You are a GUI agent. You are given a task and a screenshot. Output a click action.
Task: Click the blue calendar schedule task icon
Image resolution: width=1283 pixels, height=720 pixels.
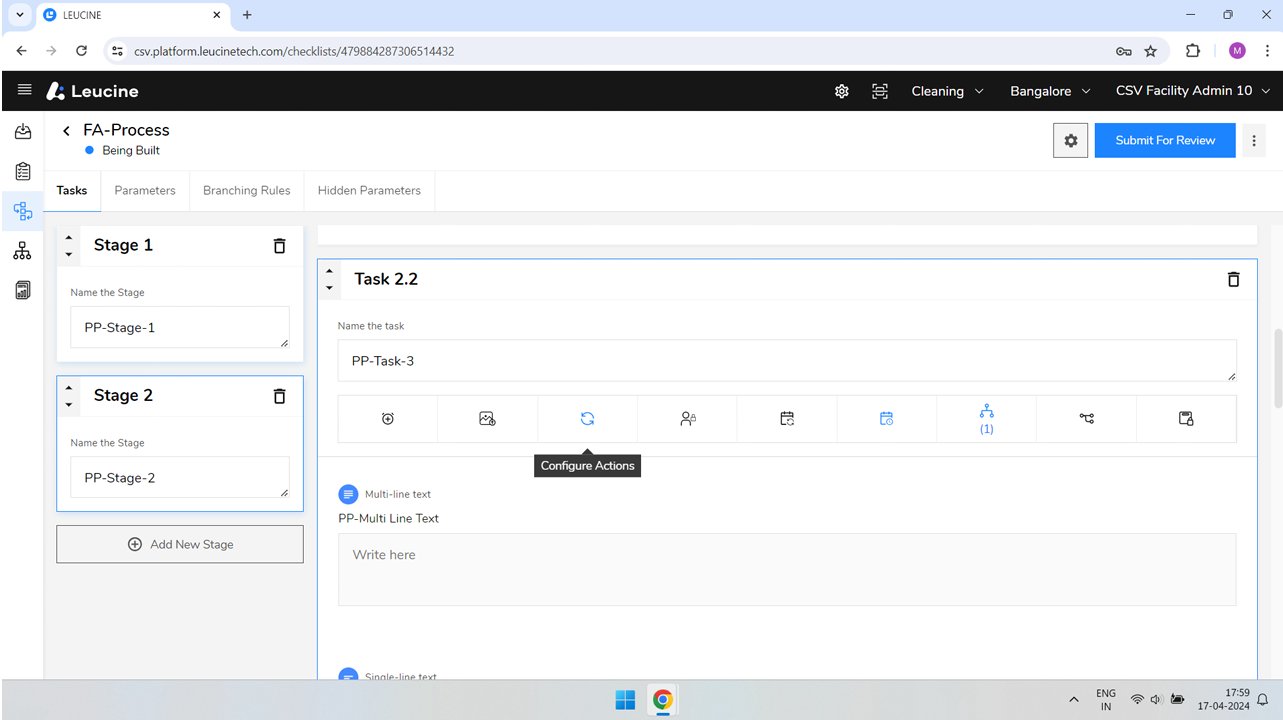pos(886,419)
